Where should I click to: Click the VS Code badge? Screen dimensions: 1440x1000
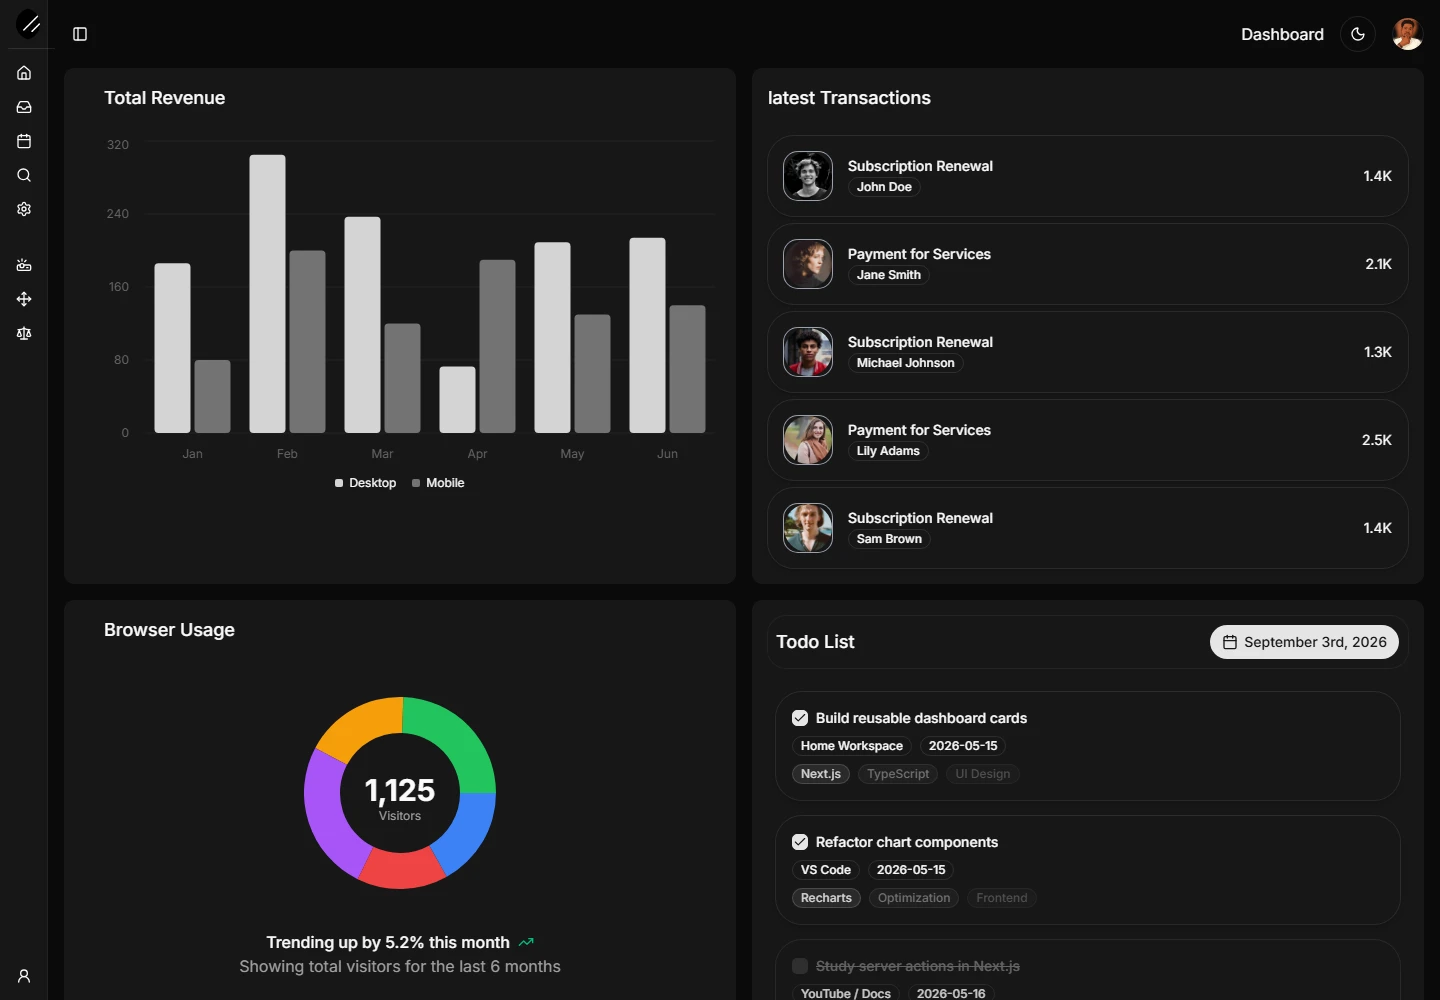(826, 870)
